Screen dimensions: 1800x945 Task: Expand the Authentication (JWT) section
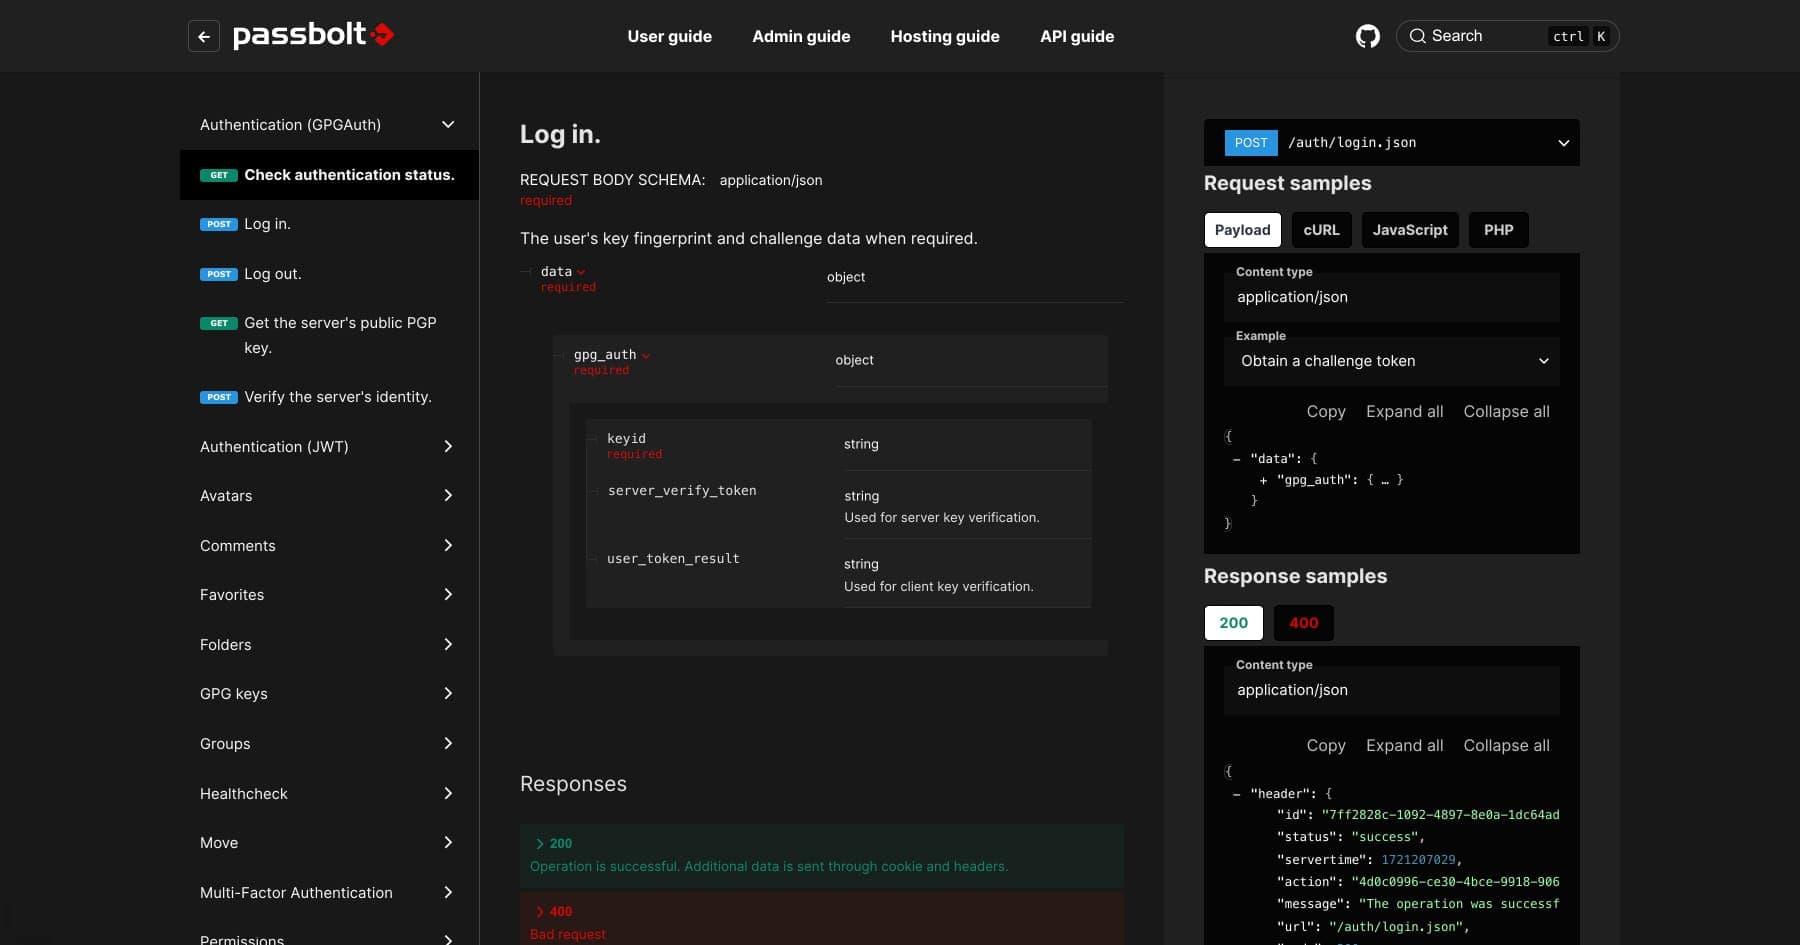pos(448,447)
